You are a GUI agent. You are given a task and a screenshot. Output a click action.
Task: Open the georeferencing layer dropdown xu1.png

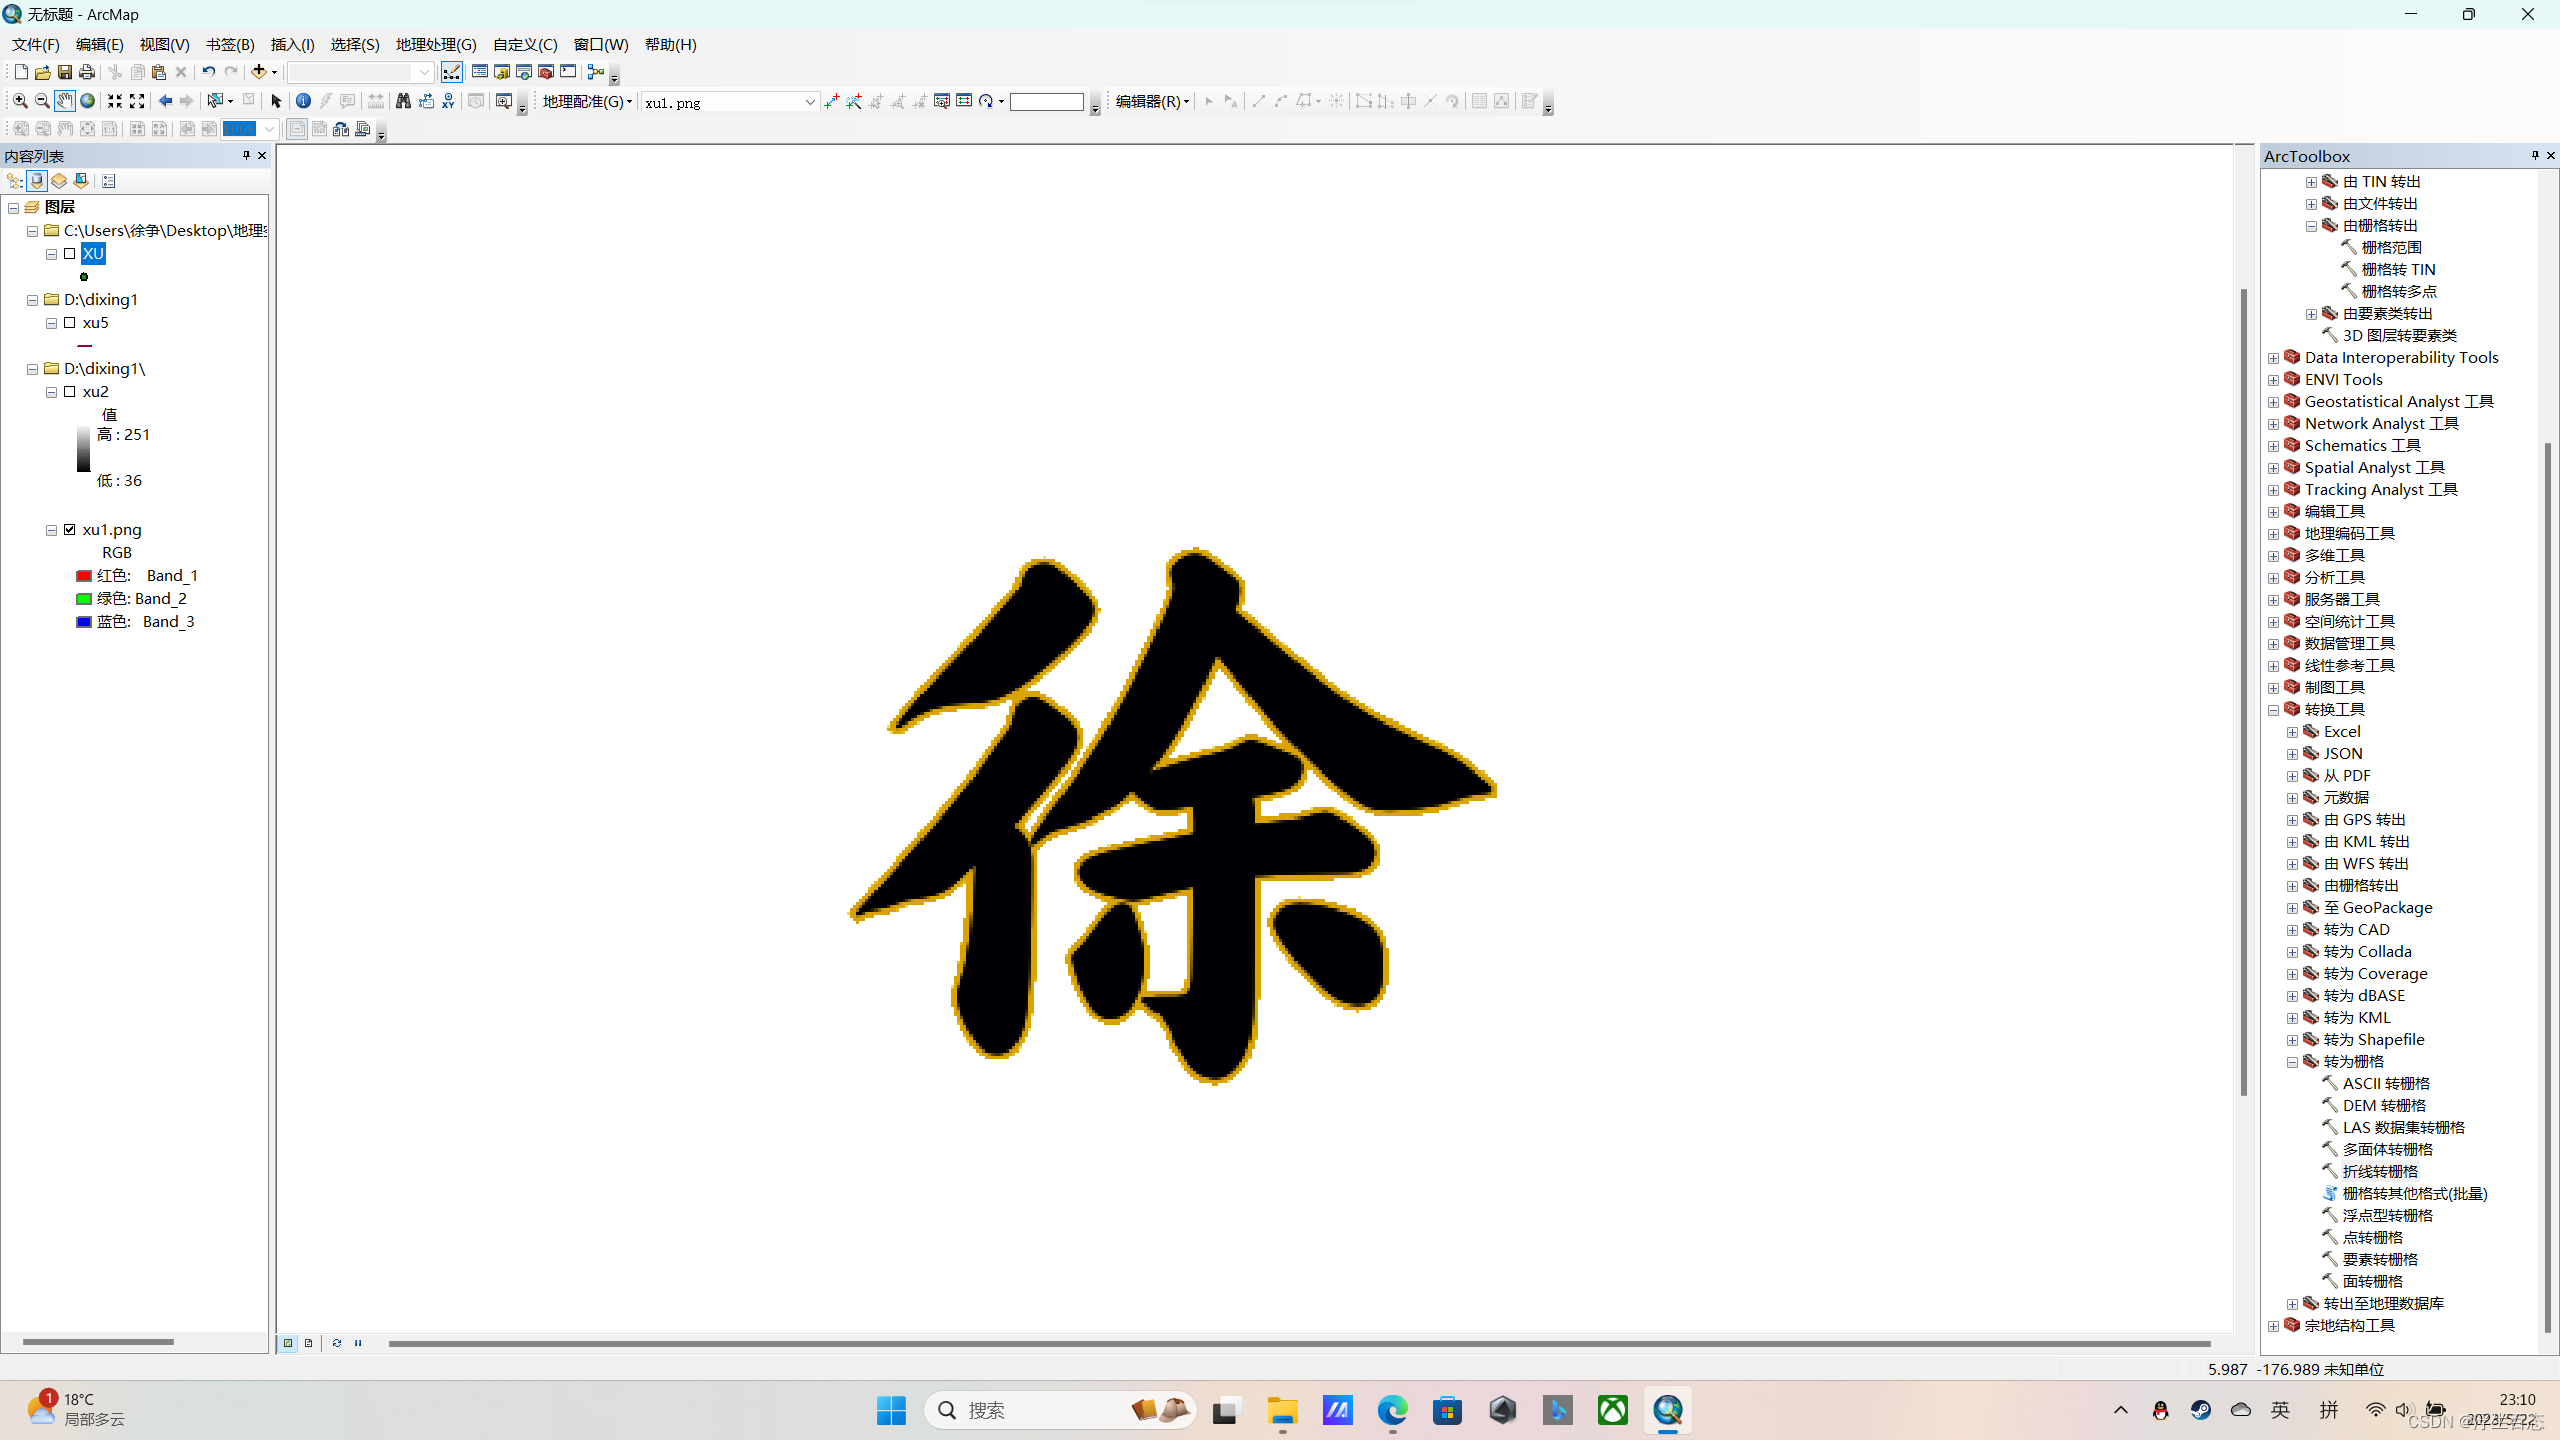point(809,102)
